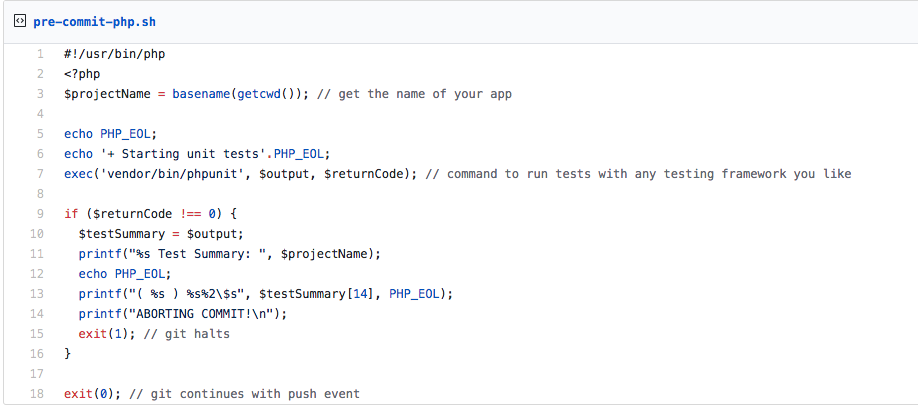Select line number 15 with exit(1)

pos(37,334)
